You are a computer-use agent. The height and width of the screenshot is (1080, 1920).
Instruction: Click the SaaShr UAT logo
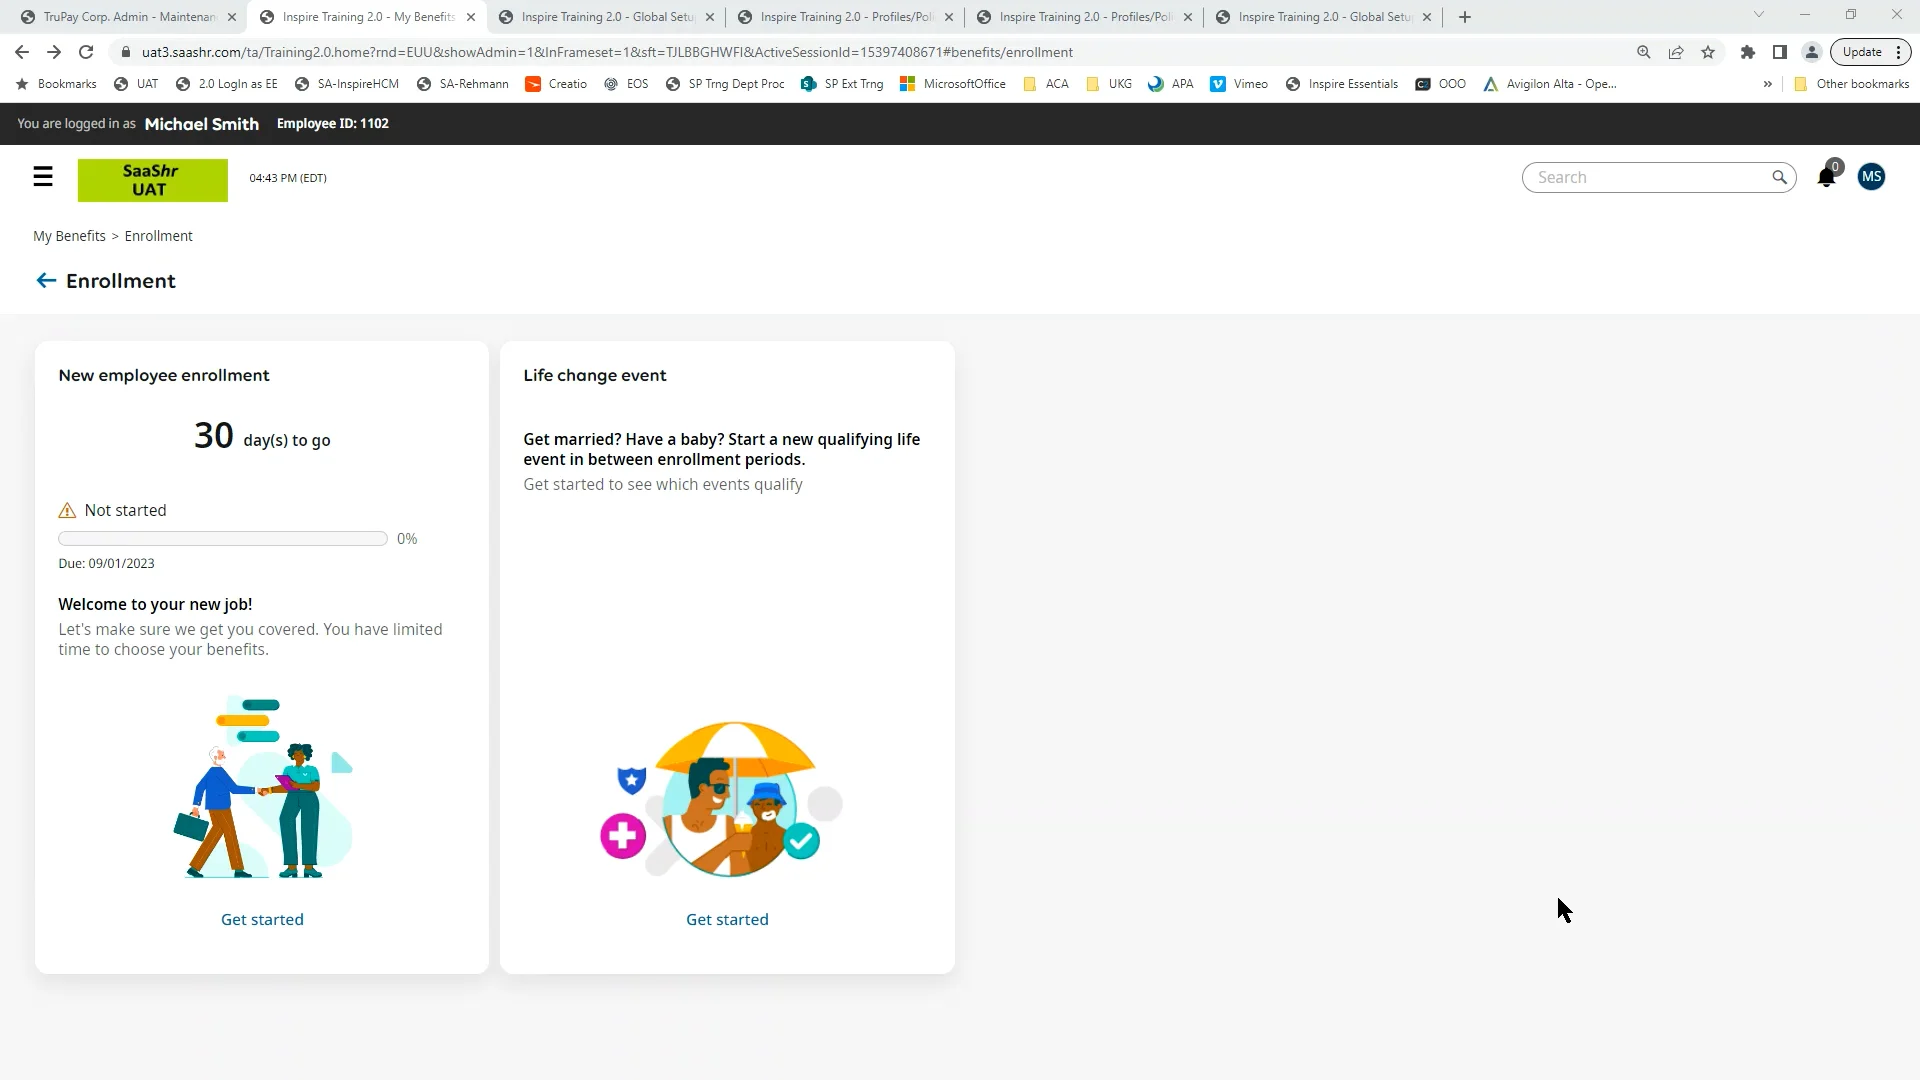point(153,180)
